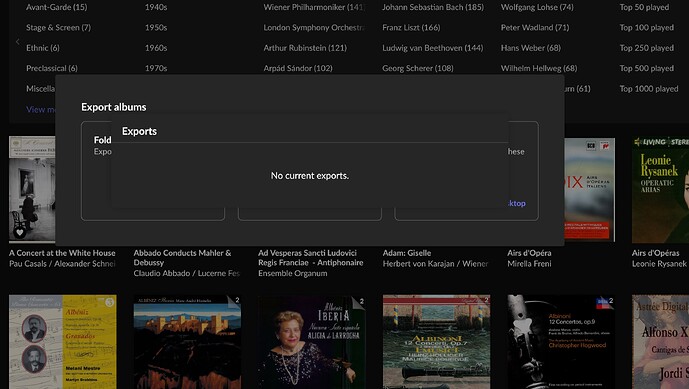This screenshot has height=389, width=689.
Task: Select the Ethnic (6) genre
Action: pos(43,47)
